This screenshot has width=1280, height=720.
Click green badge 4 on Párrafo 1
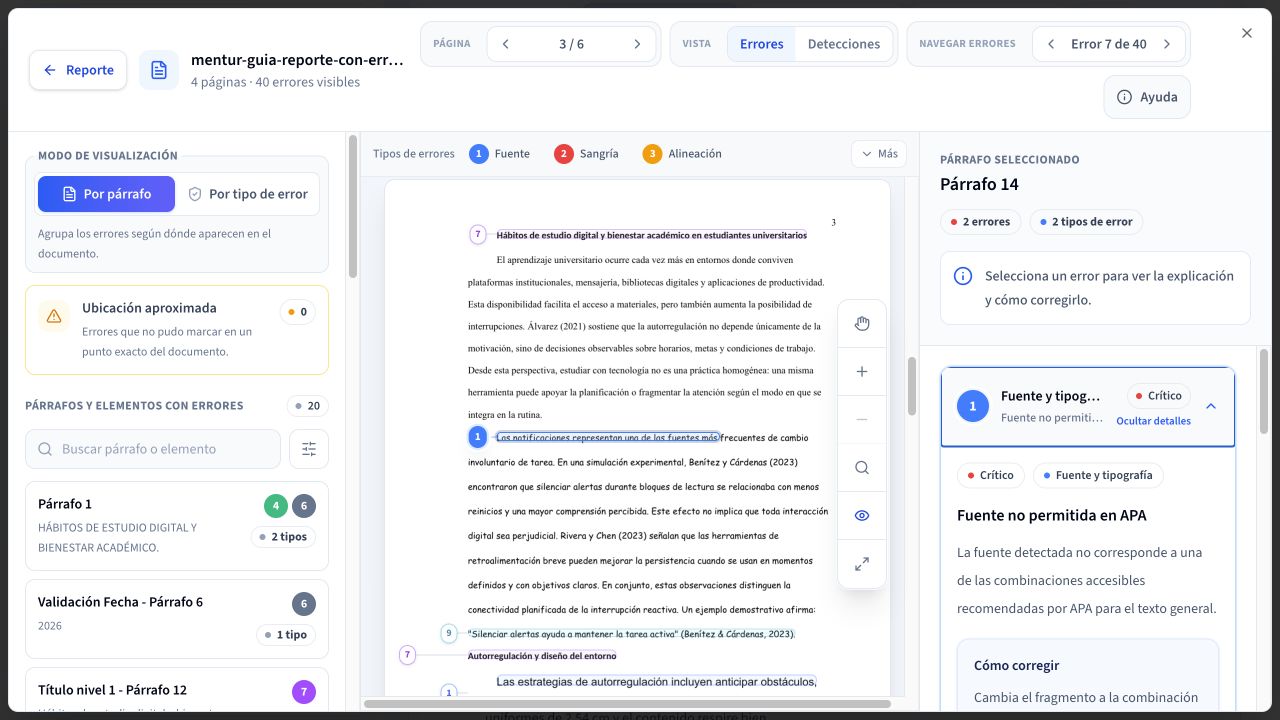tap(276, 506)
